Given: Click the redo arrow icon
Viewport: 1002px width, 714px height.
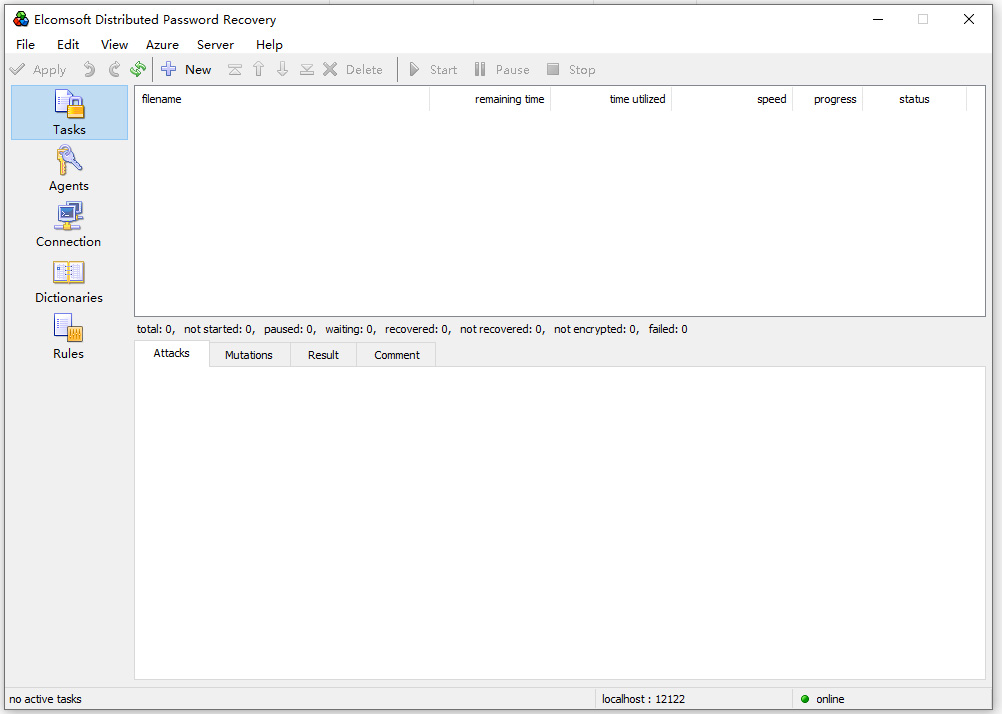Looking at the screenshot, I should coord(114,69).
